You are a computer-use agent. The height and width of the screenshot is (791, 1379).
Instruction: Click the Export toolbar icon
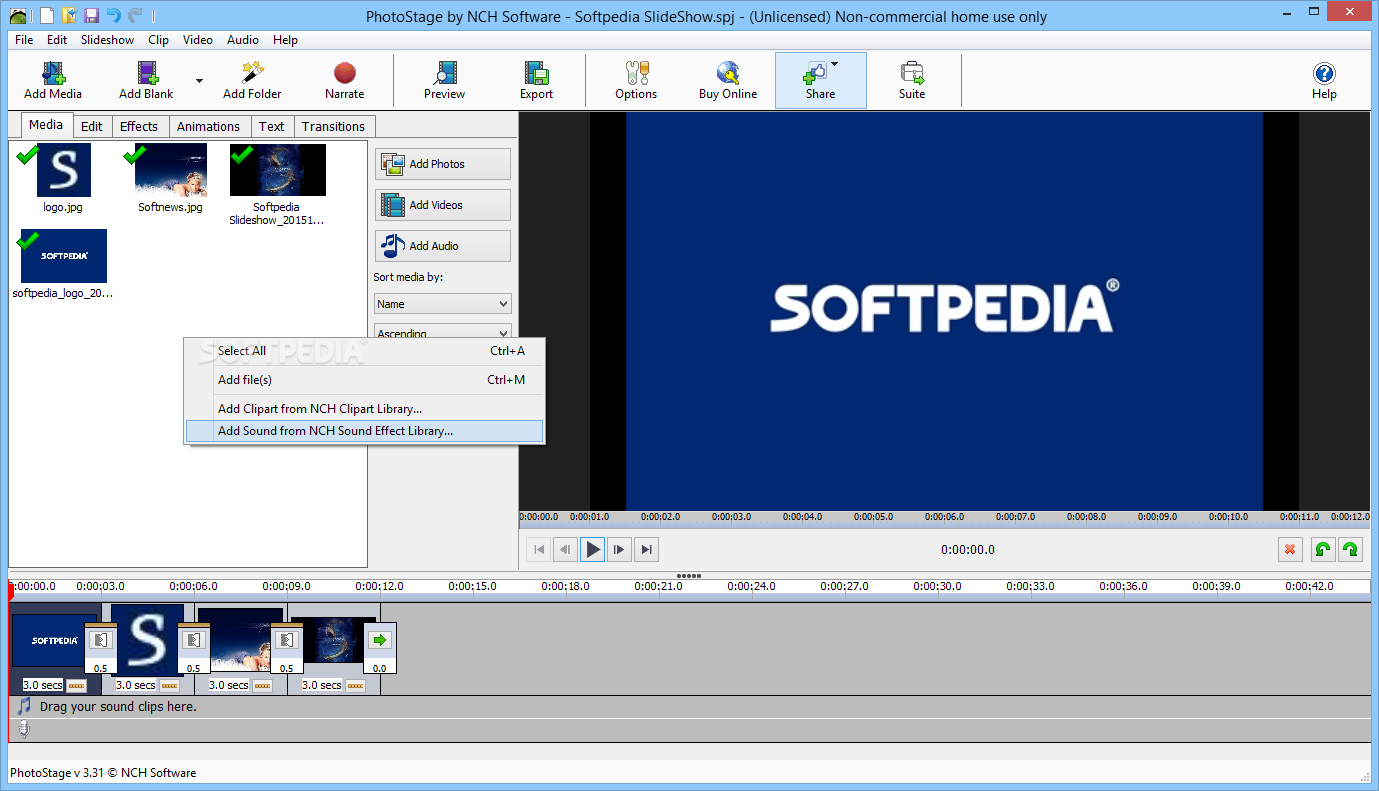536,73
